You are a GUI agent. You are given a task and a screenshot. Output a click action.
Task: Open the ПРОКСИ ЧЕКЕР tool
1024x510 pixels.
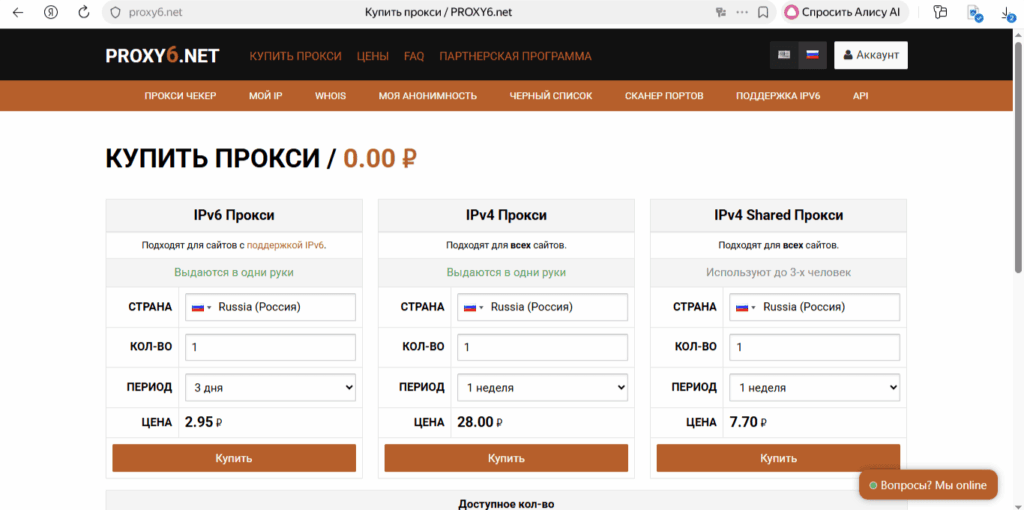(180, 96)
